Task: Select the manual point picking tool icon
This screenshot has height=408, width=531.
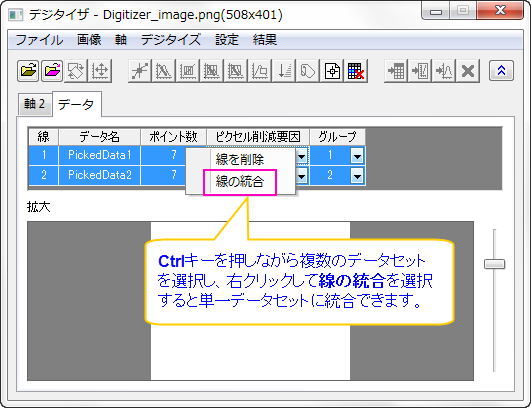Action: tap(140, 71)
